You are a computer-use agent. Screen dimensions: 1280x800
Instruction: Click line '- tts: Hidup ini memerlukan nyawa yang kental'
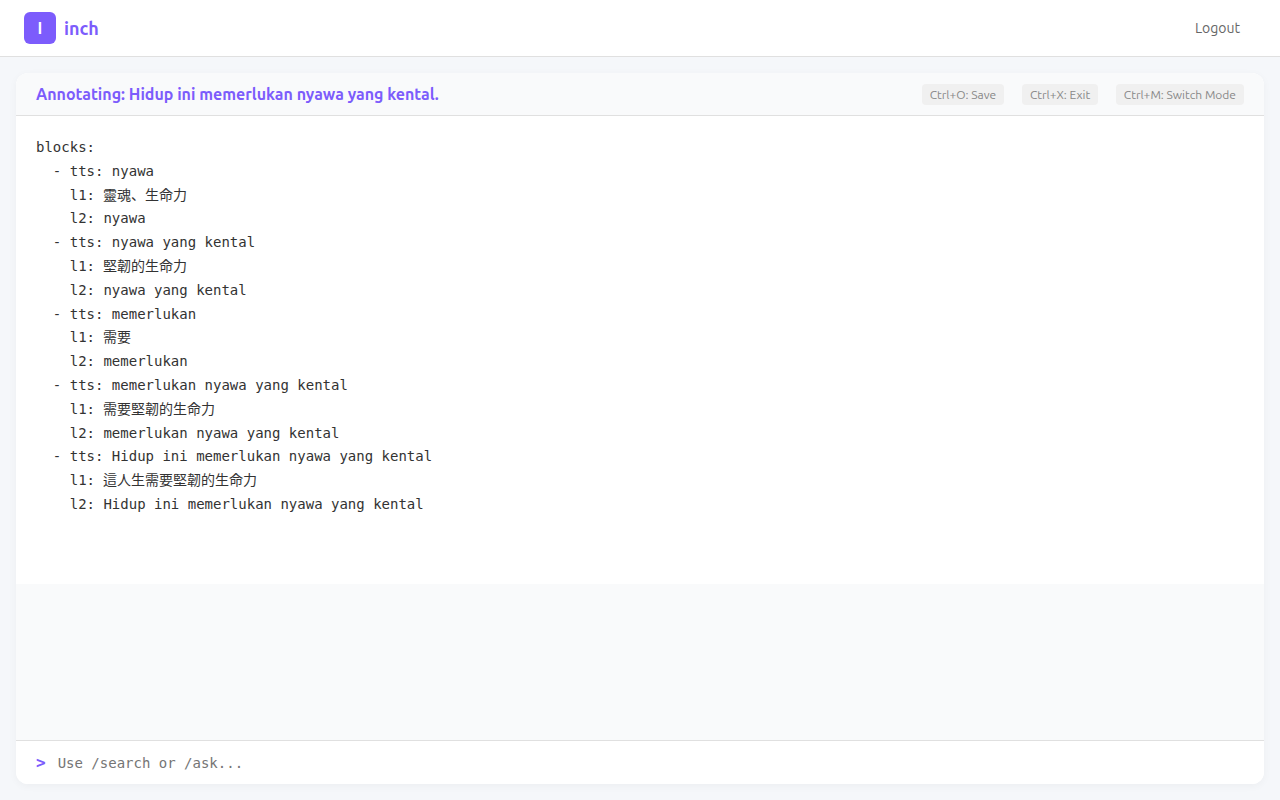(x=242, y=456)
